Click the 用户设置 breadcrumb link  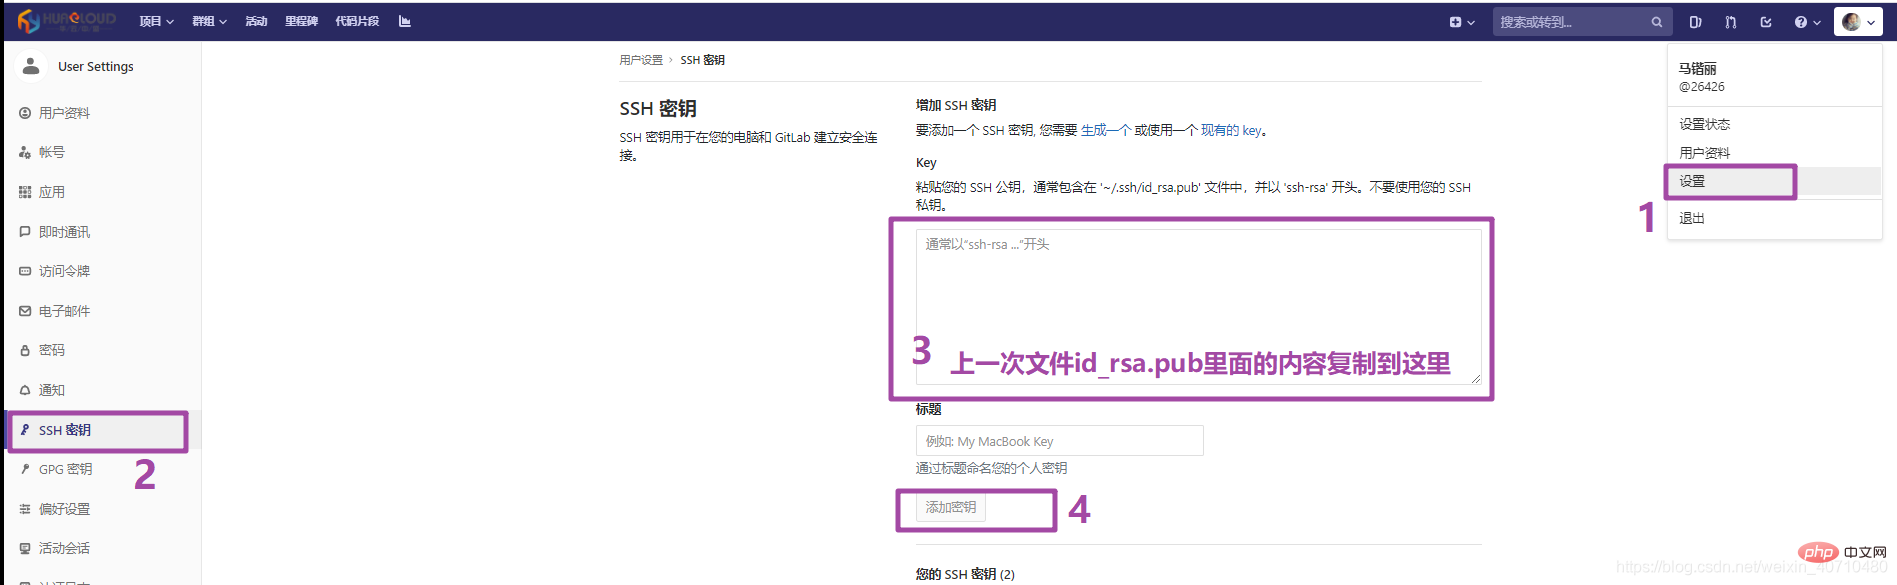coord(641,60)
